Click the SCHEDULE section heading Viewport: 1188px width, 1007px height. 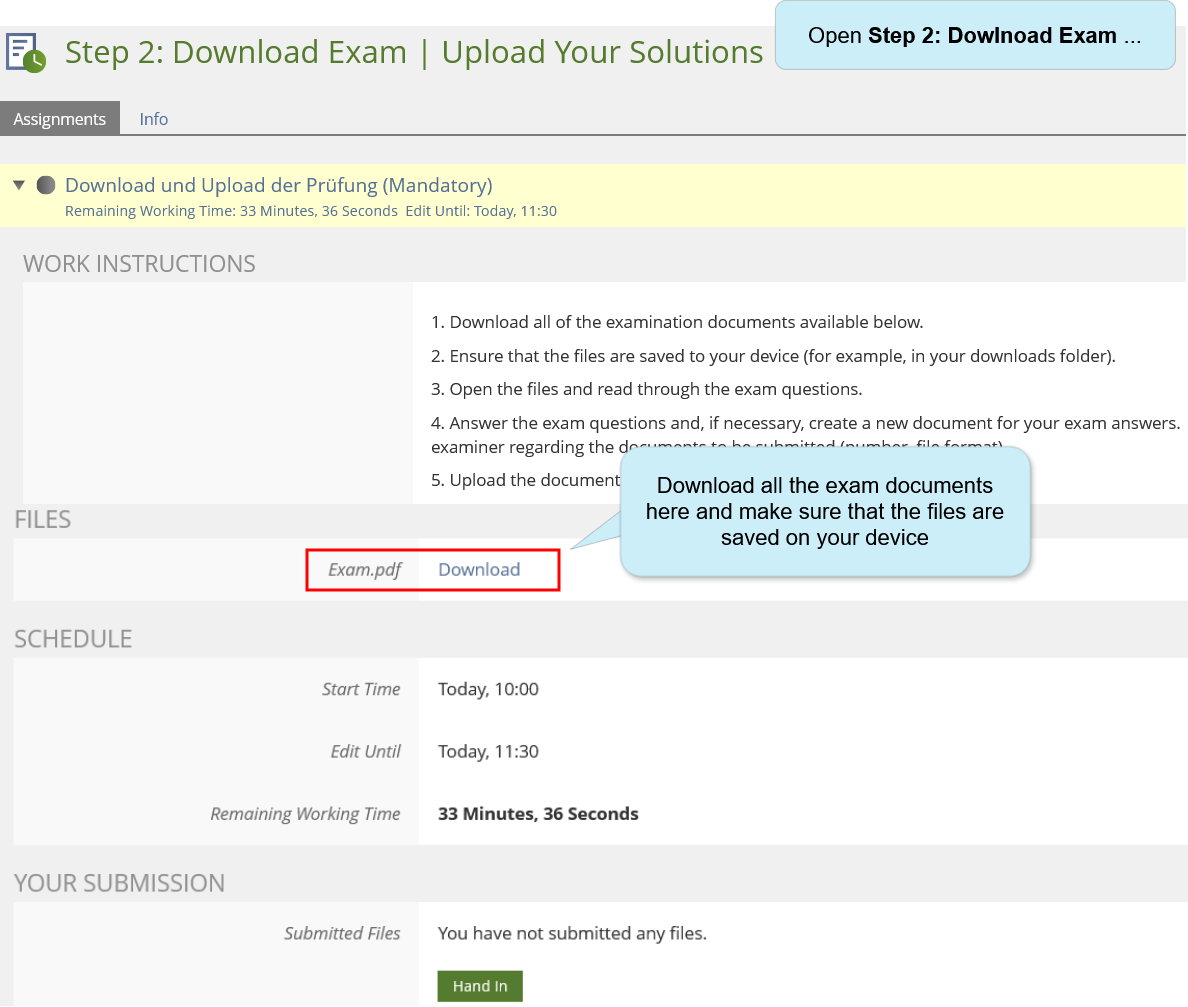[x=73, y=639]
